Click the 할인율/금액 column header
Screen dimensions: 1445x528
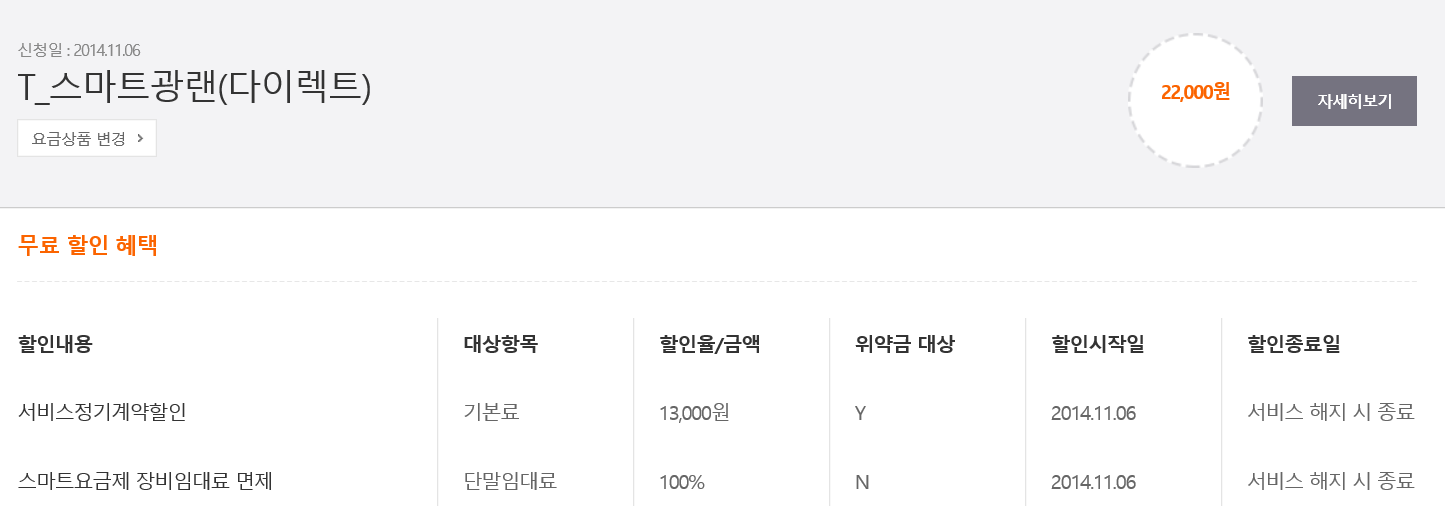point(709,344)
